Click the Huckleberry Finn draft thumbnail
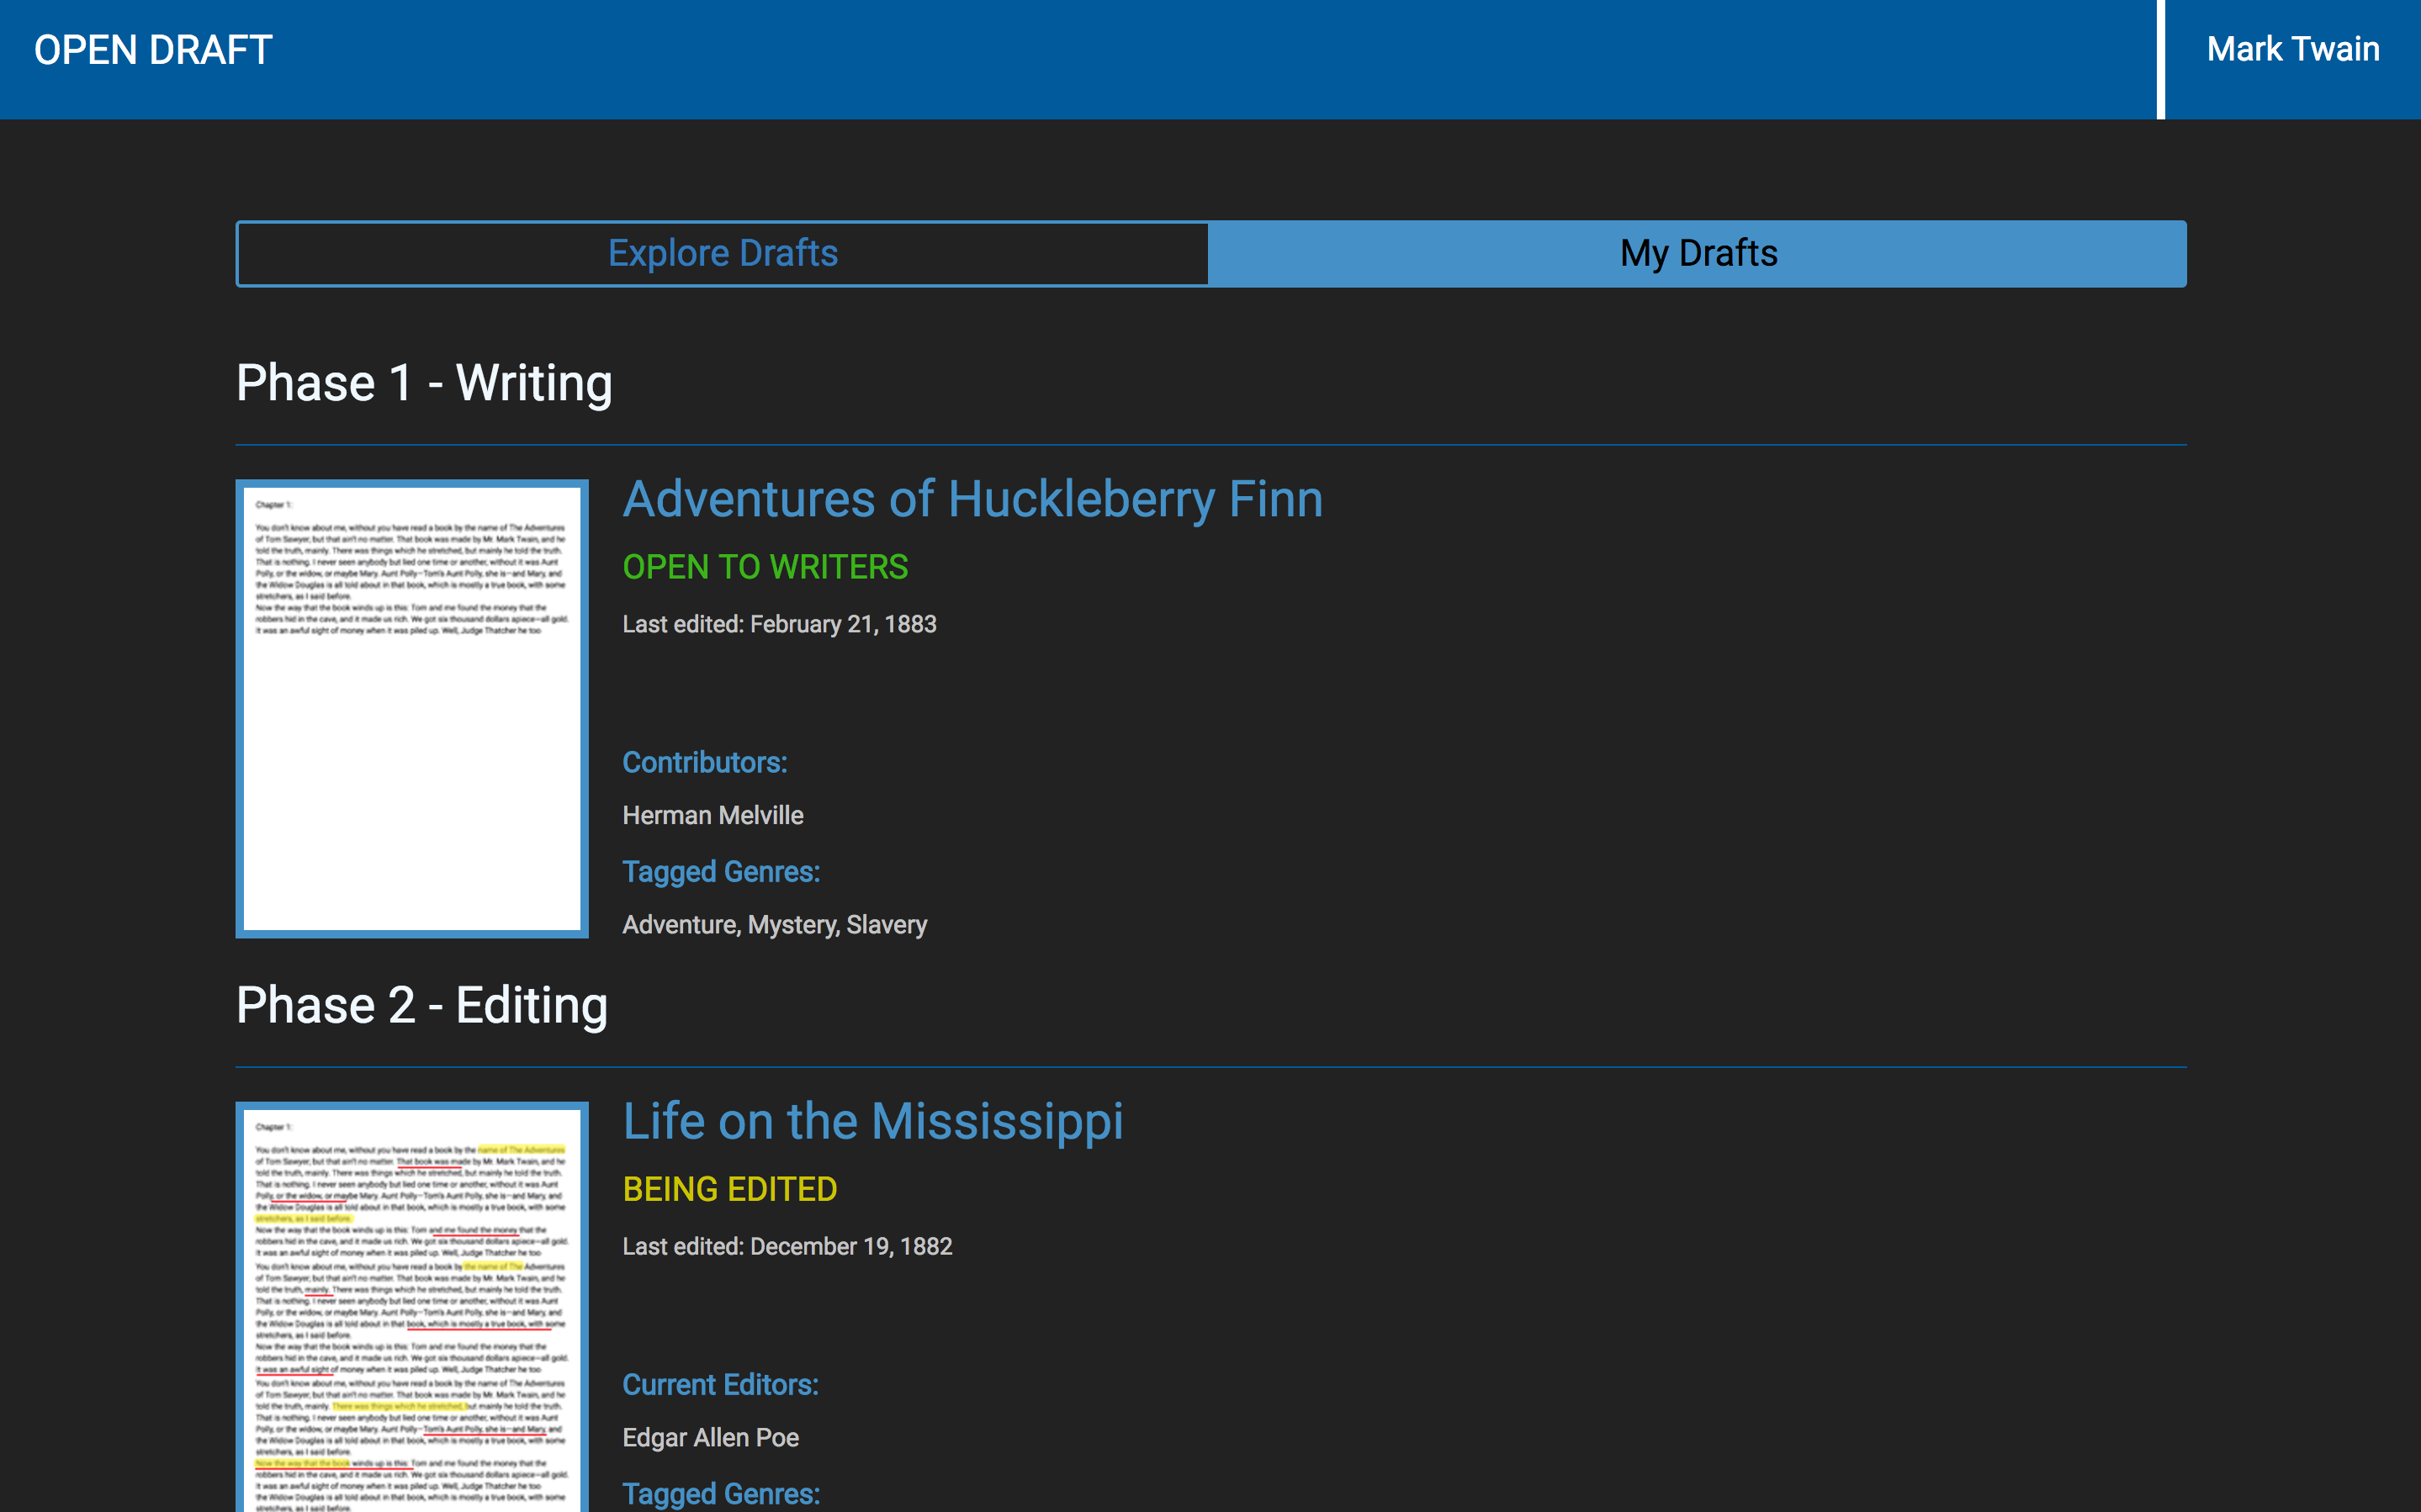The height and width of the screenshot is (1512, 2421). point(412,708)
